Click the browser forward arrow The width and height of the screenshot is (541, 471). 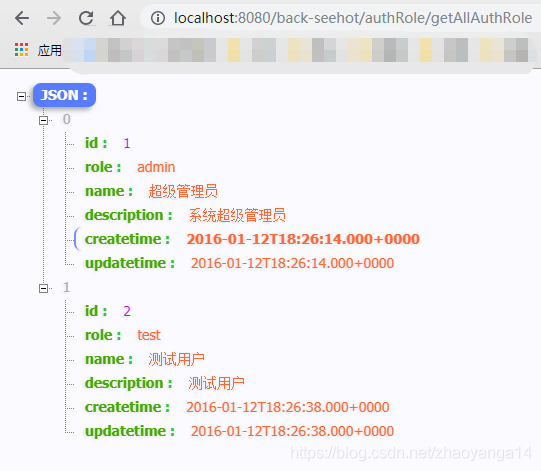[54, 18]
